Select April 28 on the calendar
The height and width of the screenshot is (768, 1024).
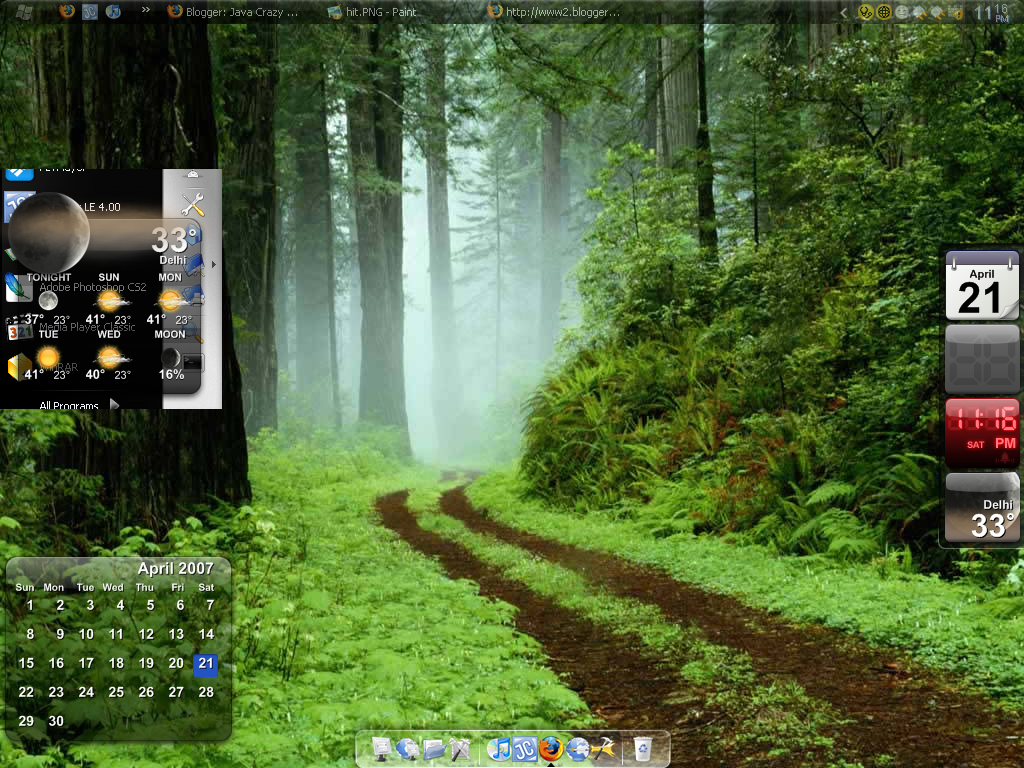click(206, 692)
